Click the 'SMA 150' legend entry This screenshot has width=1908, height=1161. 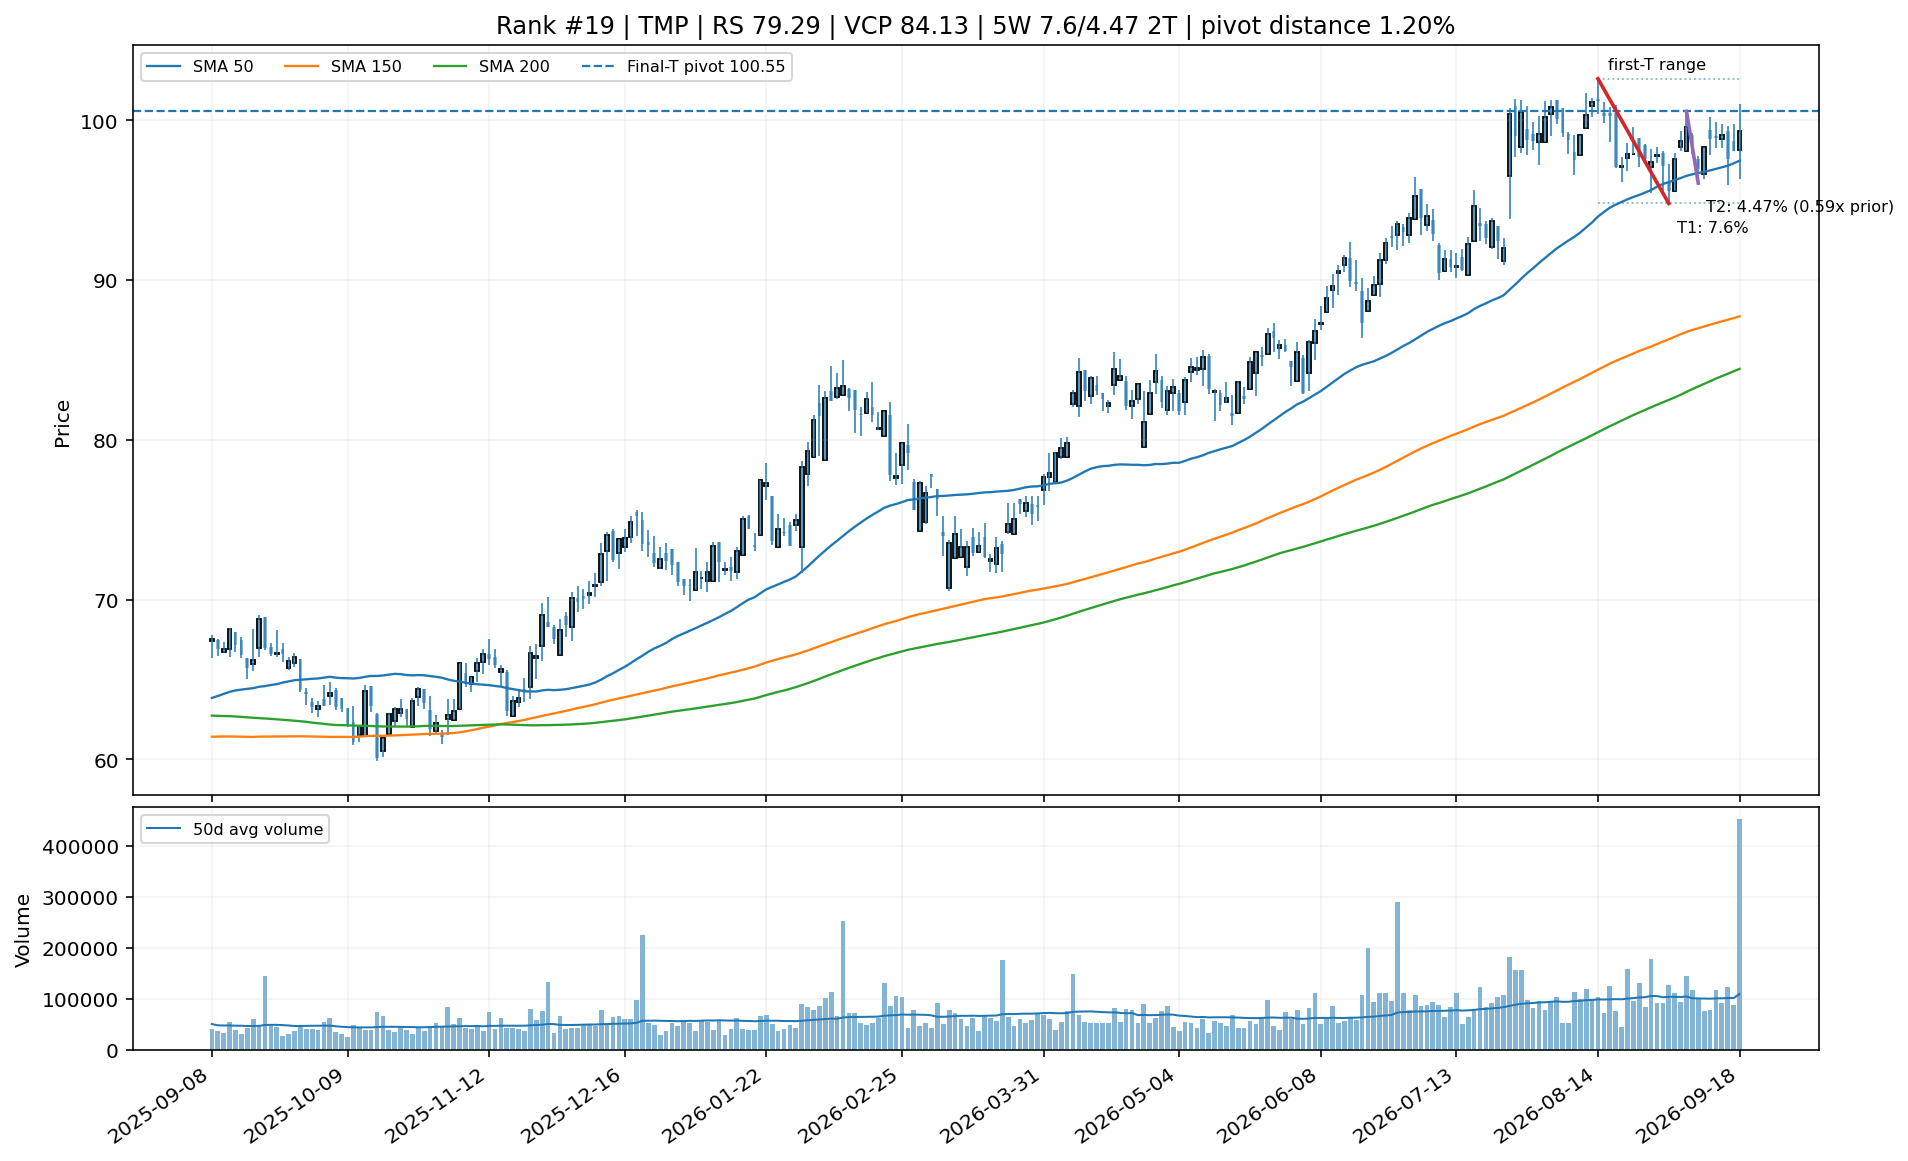tap(343, 67)
